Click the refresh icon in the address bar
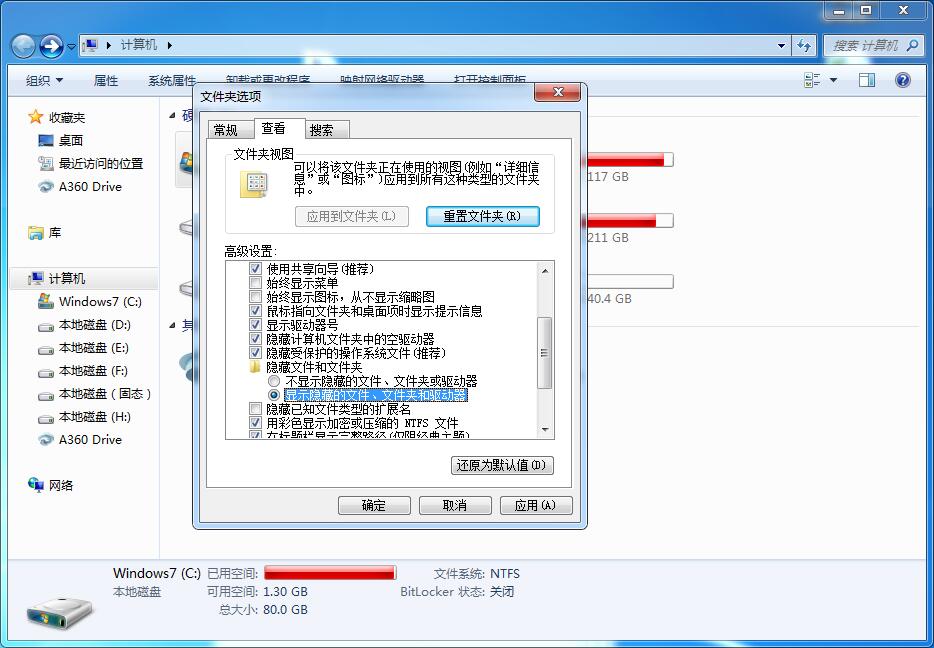934x648 pixels. (x=807, y=45)
